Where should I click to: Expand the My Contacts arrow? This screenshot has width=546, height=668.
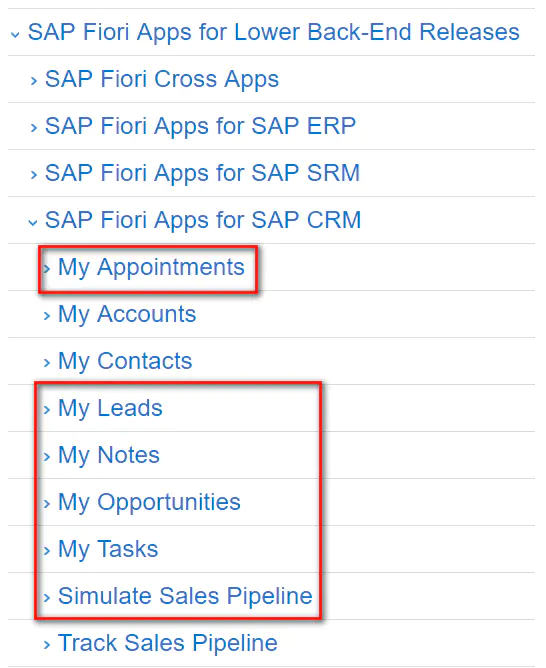click(47, 363)
